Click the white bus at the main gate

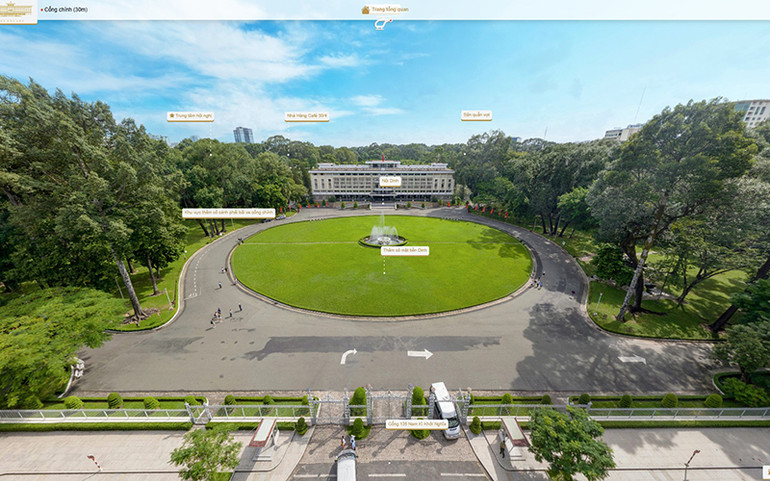point(444,409)
